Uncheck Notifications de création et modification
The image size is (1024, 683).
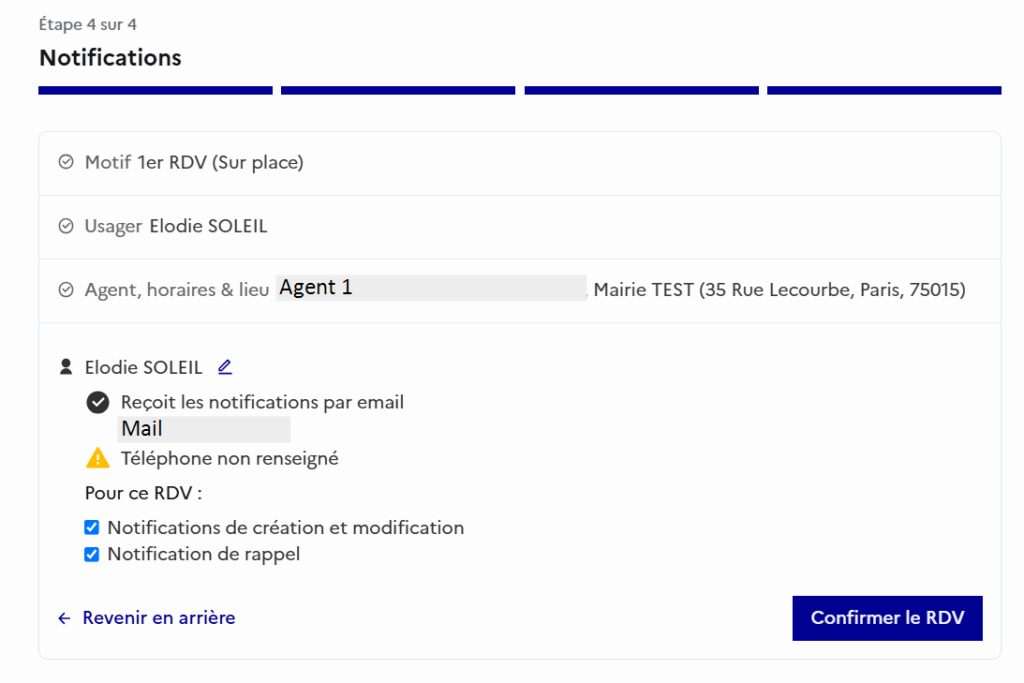pos(91,527)
